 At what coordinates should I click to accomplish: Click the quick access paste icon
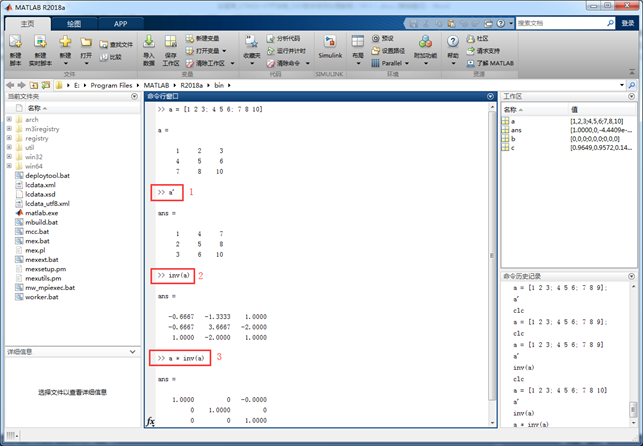[451, 23]
